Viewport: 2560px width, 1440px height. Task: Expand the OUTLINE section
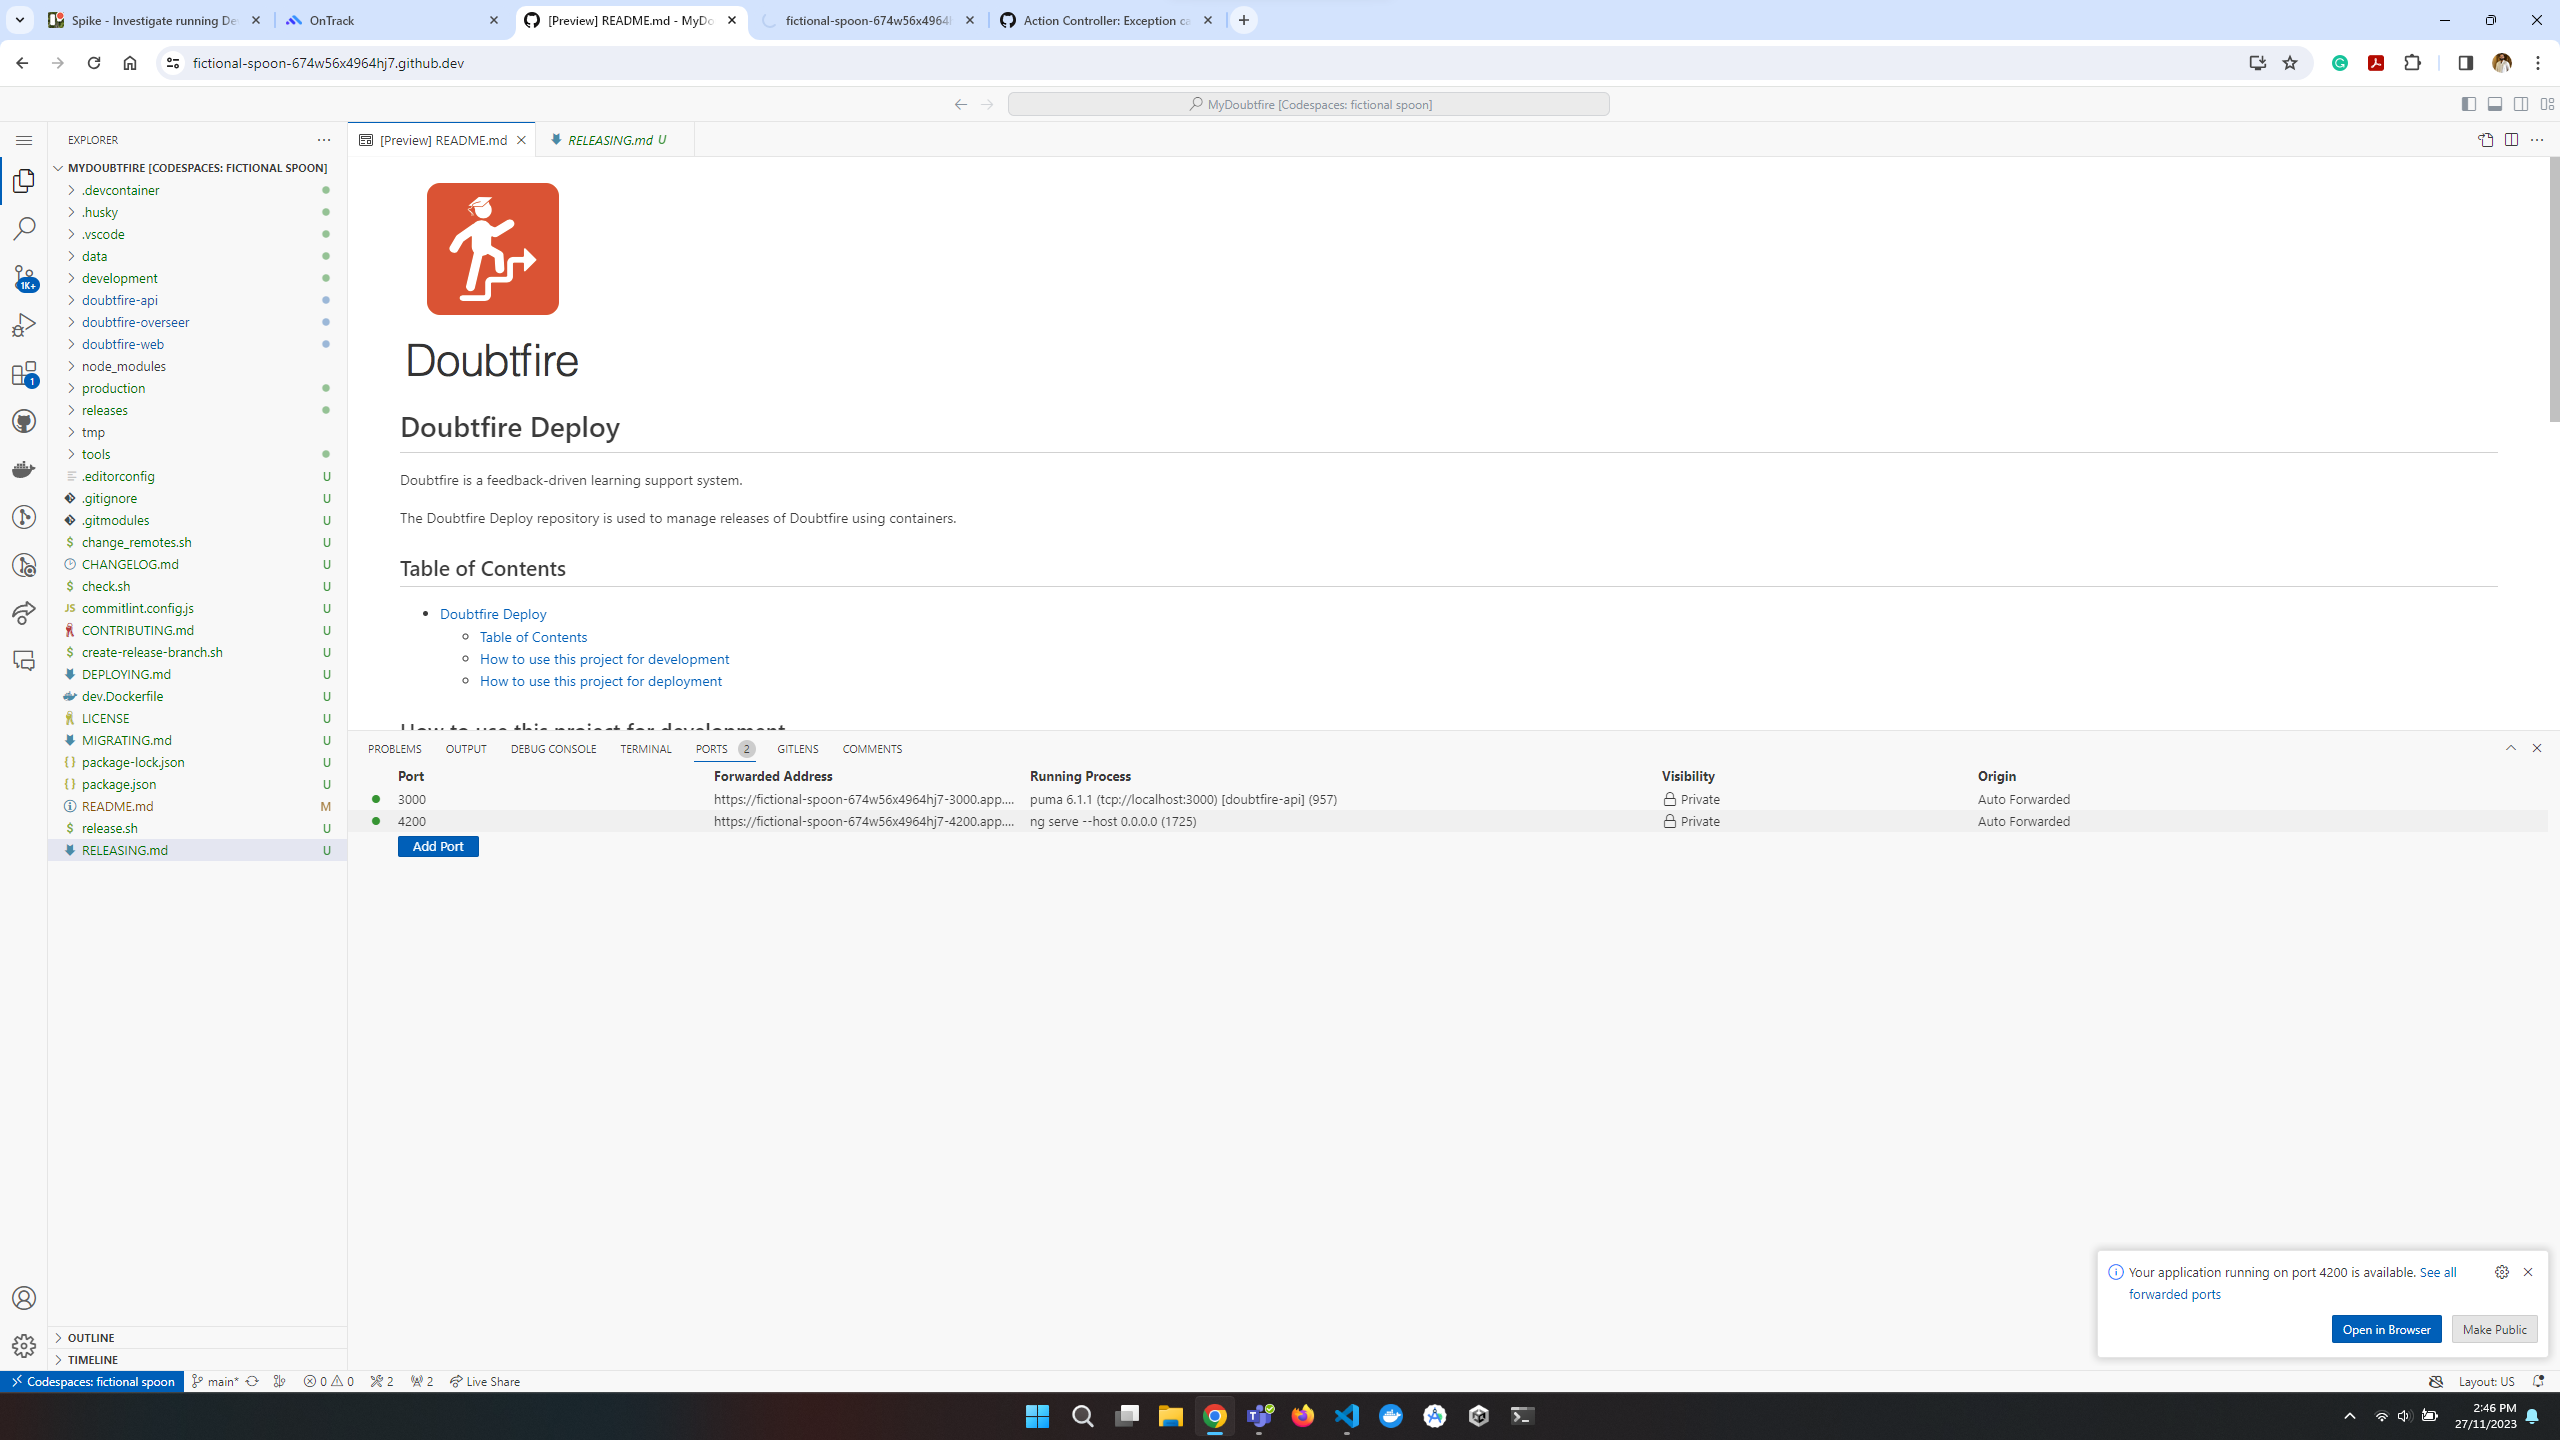[90, 1337]
